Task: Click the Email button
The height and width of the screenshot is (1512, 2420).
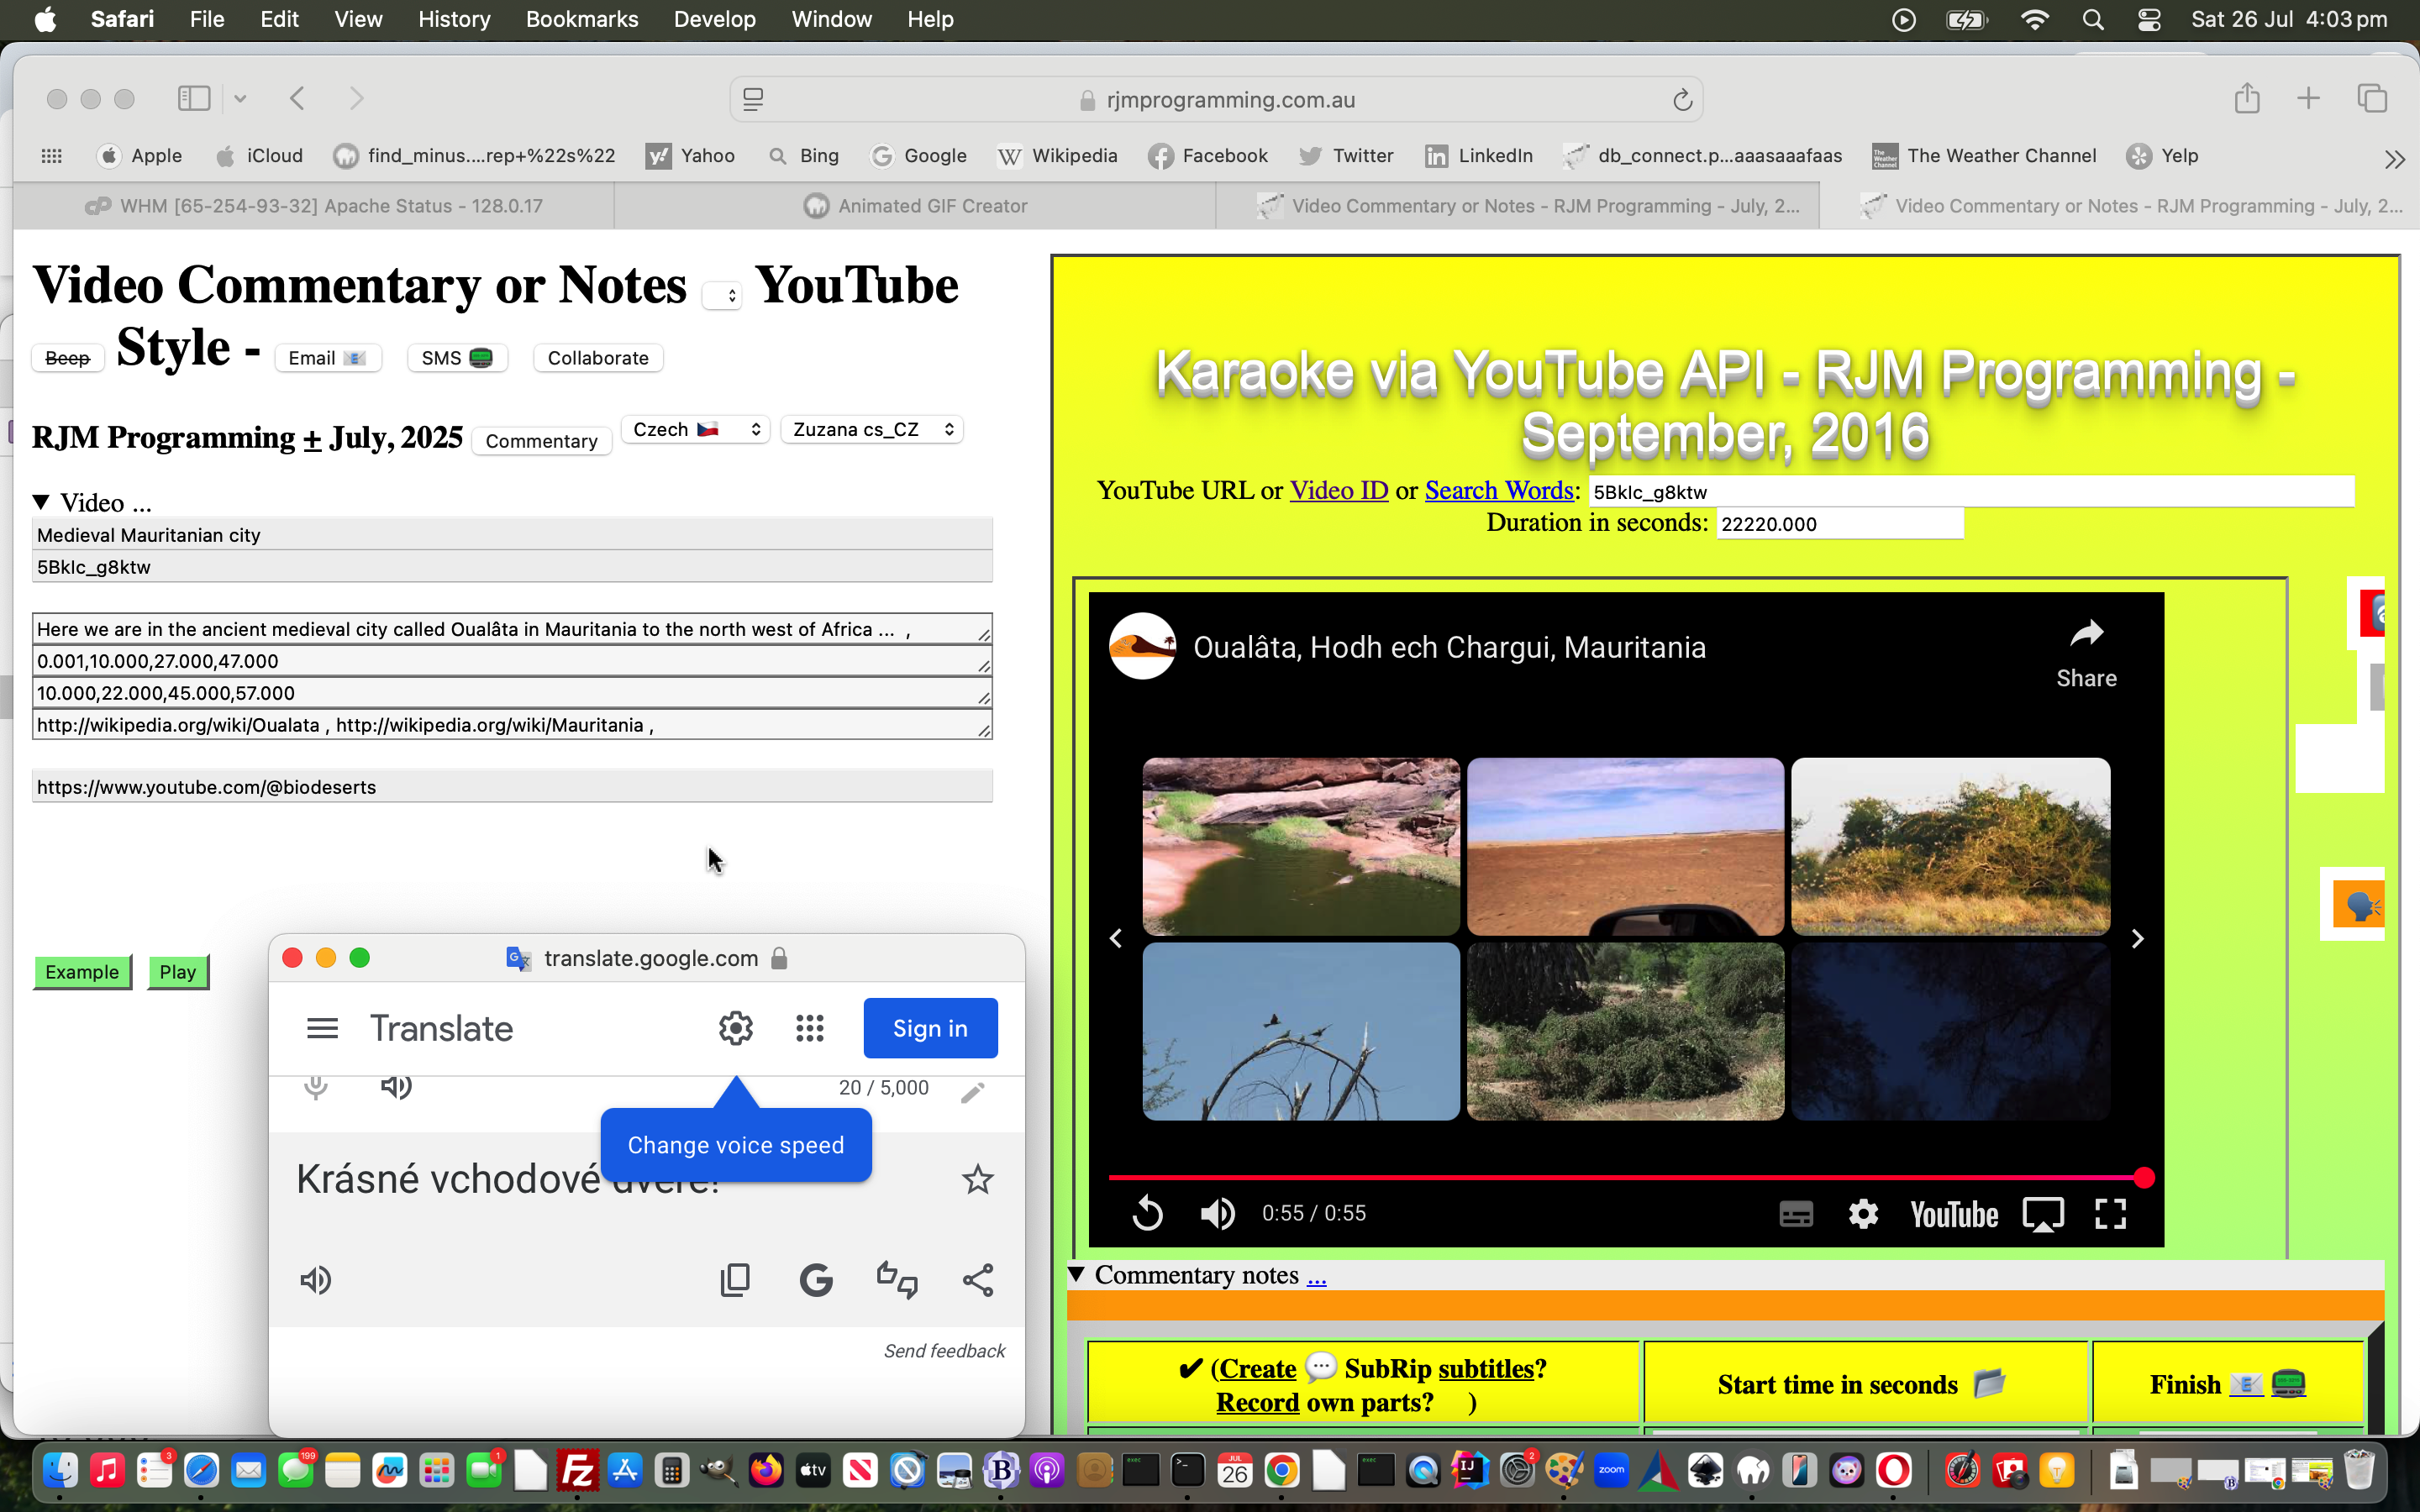Action: [x=327, y=358]
